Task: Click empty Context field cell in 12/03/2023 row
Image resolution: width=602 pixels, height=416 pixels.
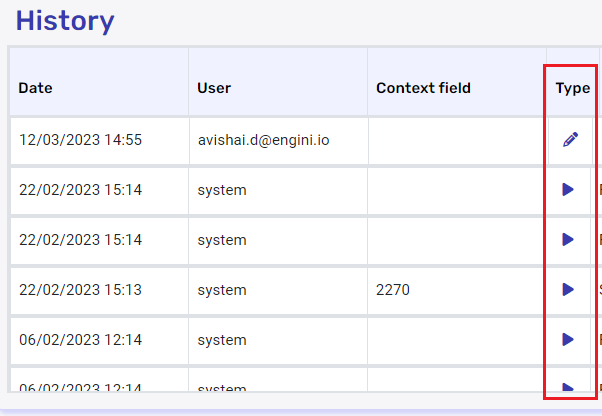Action: pos(456,140)
